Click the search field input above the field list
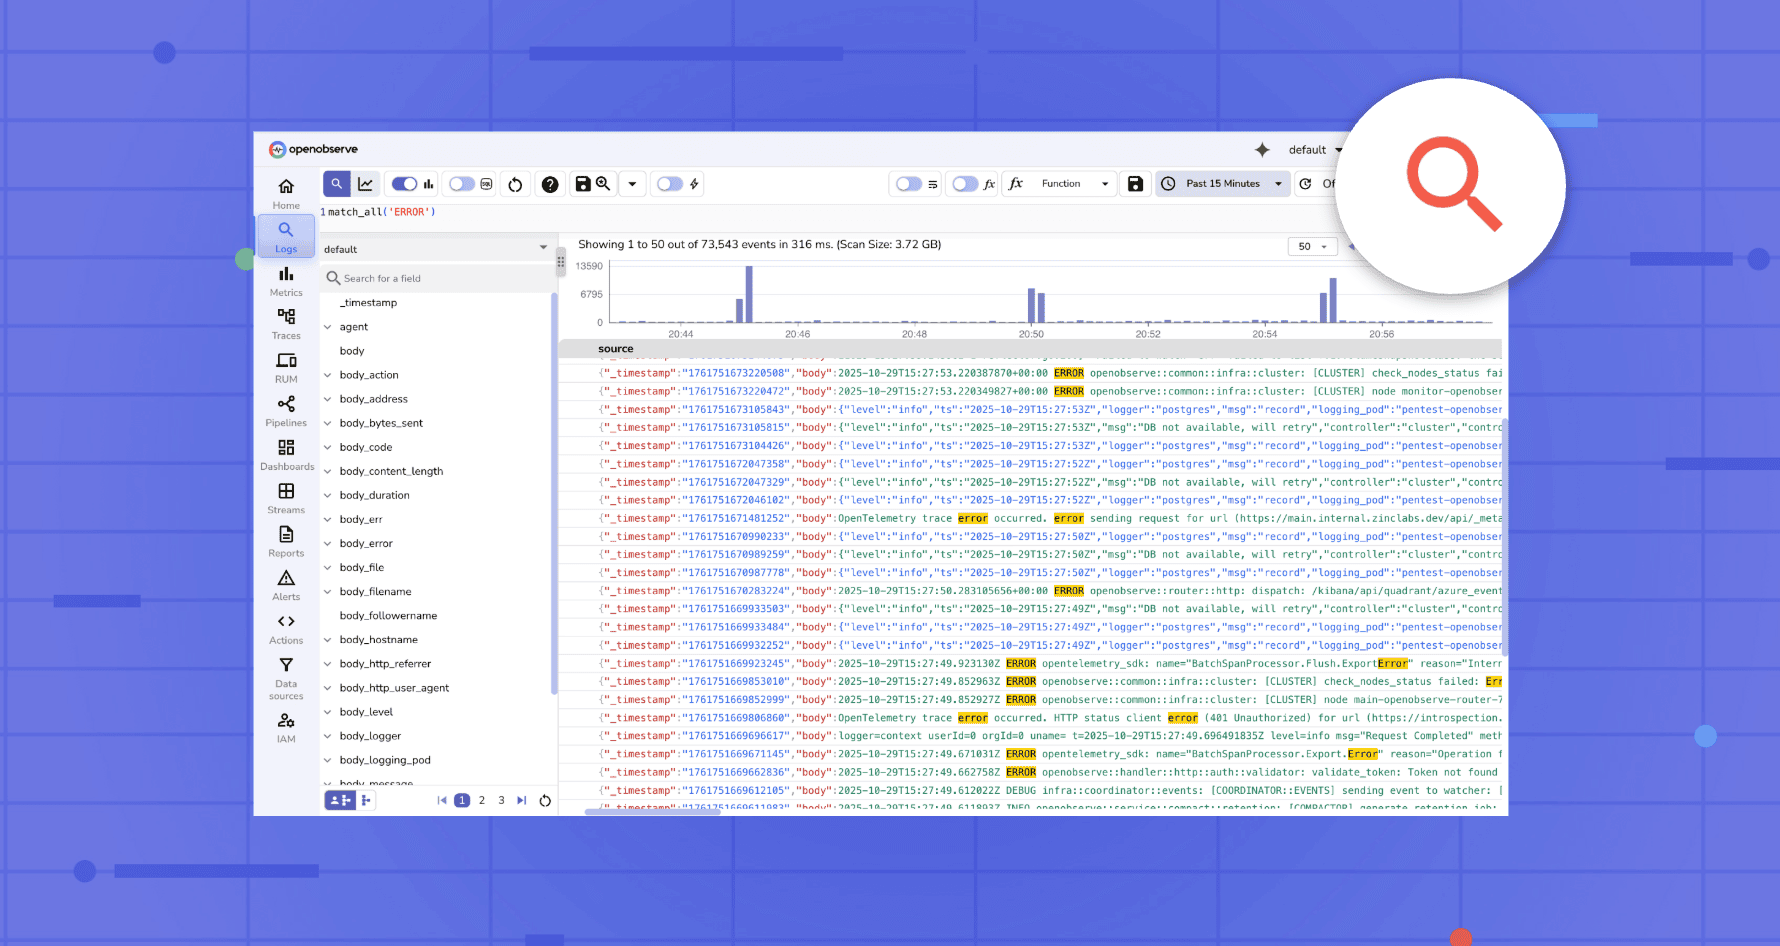This screenshot has width=1780, height=946. click(x=437, y=277)
